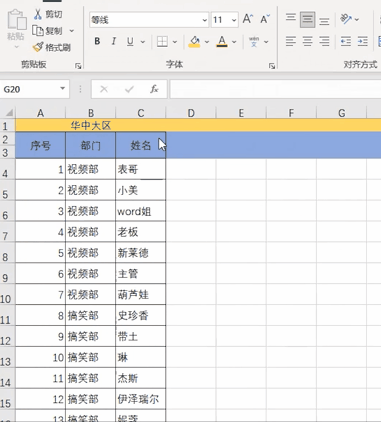Apply cell borders icon
This screenshot has height=422, width=381.
162,42
